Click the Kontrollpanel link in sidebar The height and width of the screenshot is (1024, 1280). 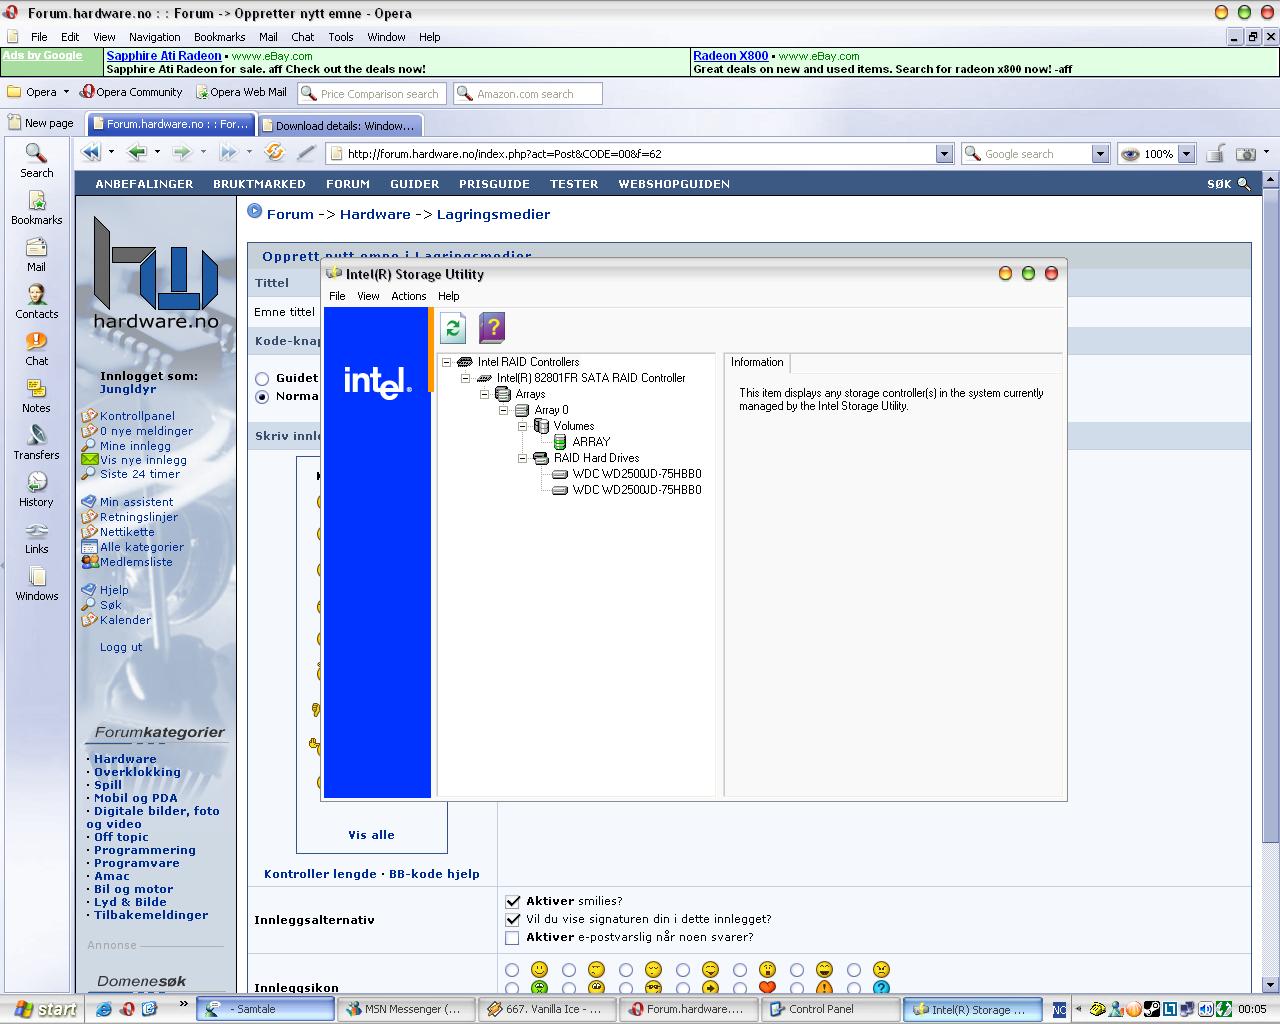137,416
